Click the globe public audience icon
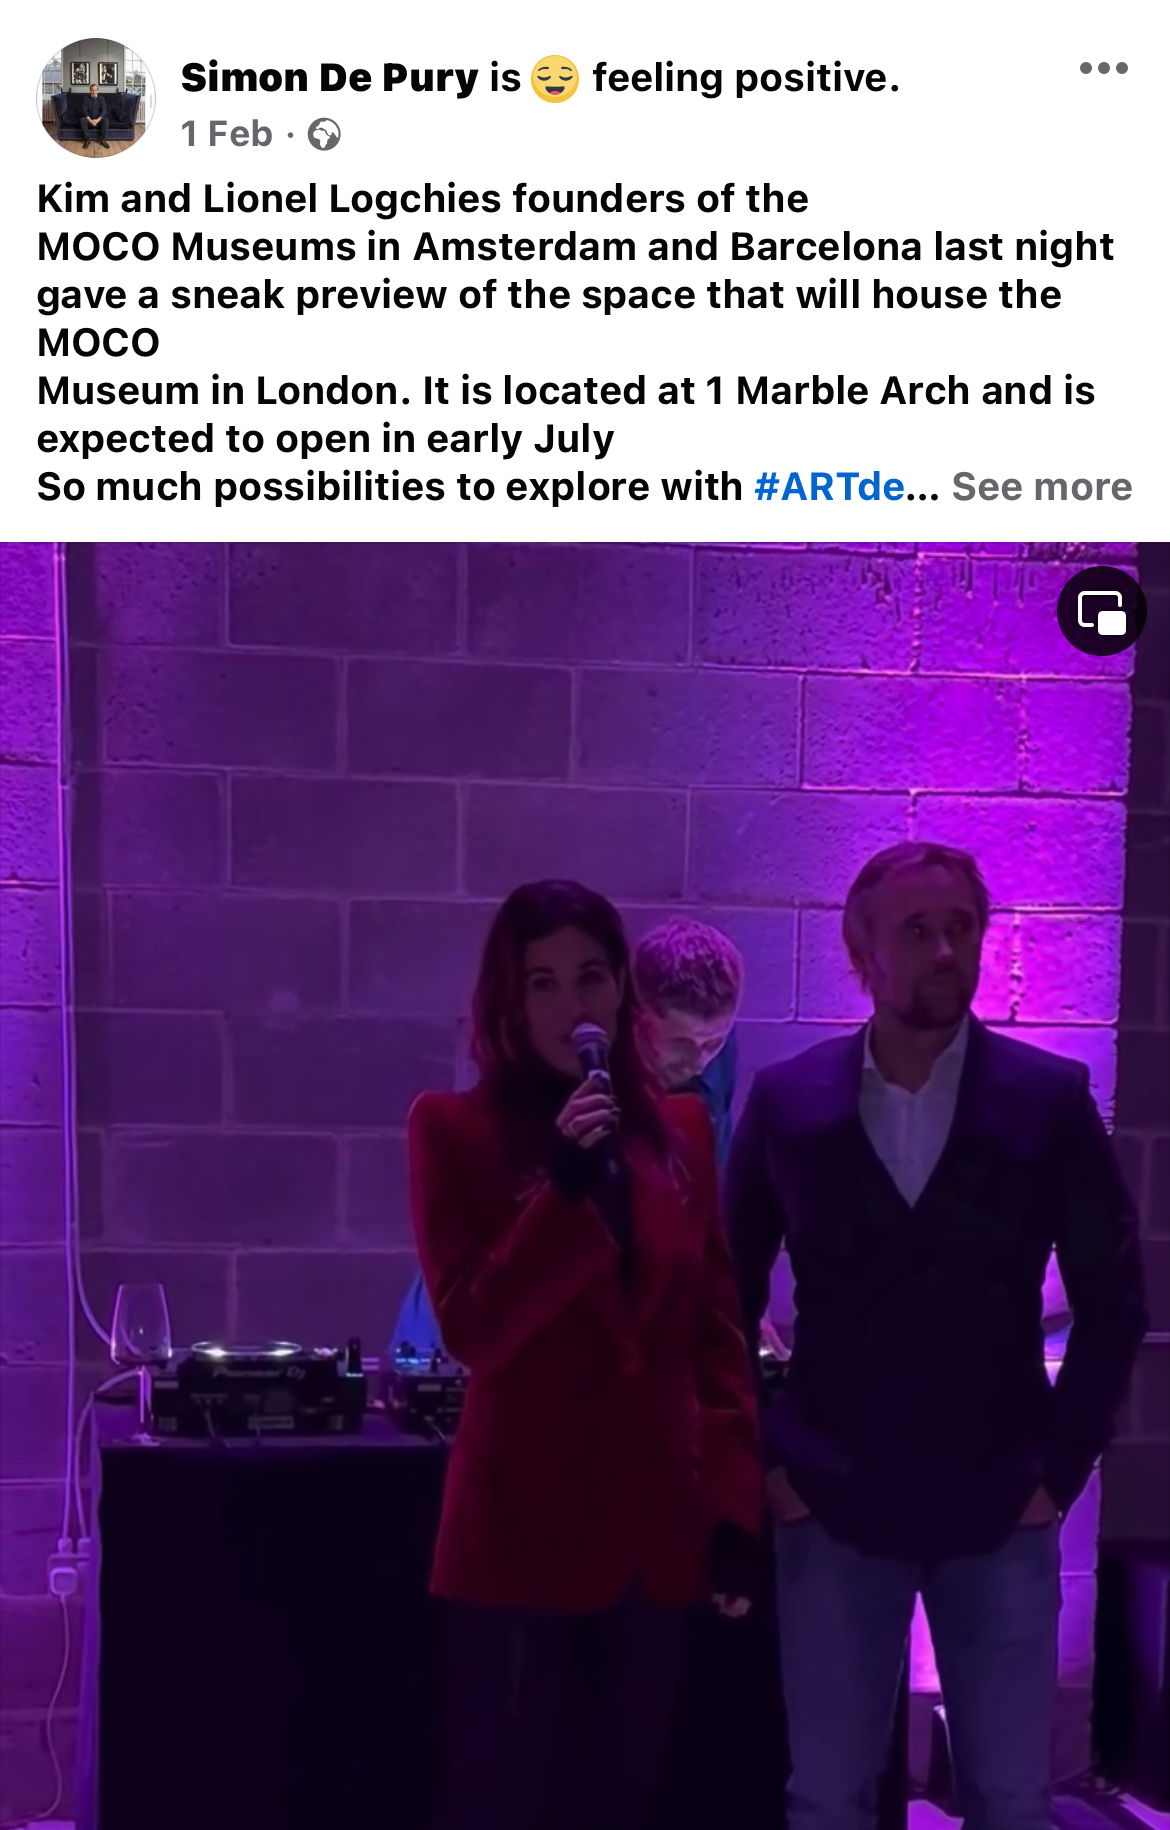Screen dimensions: 1170x1830 pos(323,134)
